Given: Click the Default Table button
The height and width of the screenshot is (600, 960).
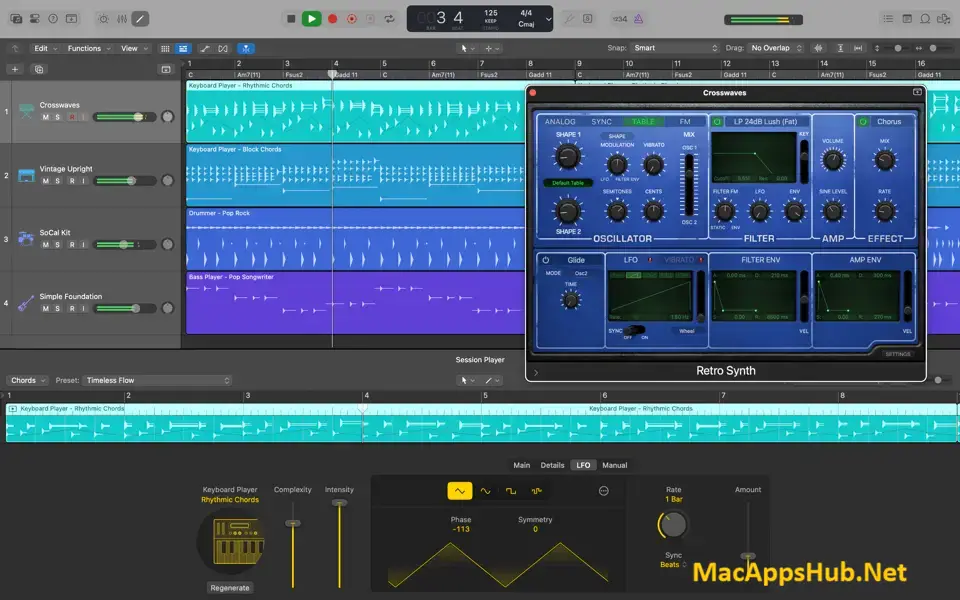Looking at the screenshot, I should [568, 182].
